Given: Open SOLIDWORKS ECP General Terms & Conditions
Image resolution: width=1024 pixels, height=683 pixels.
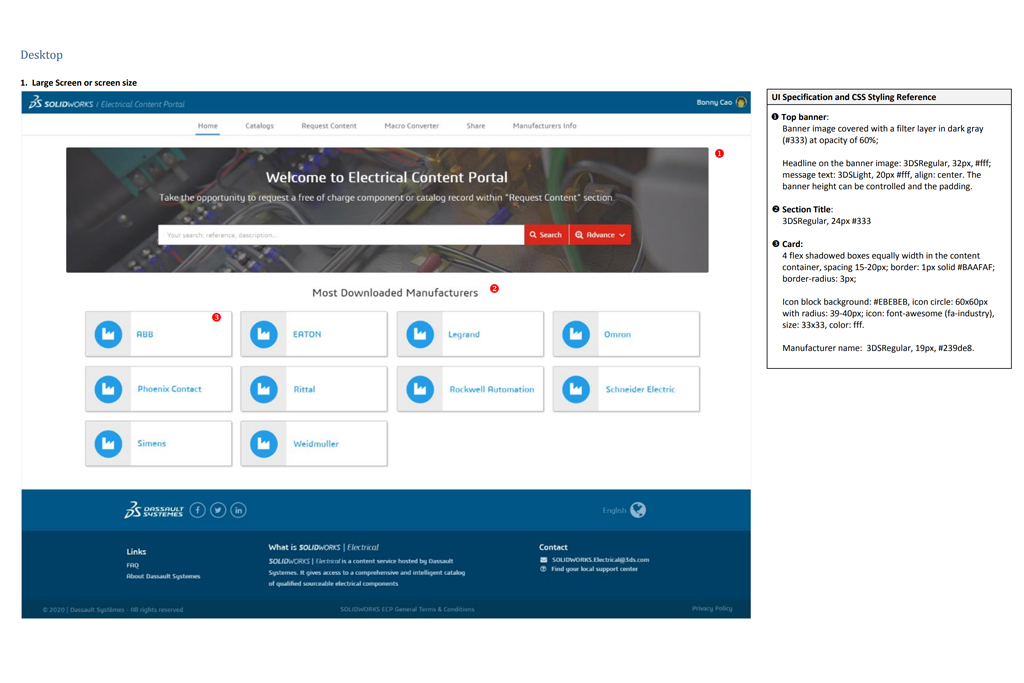Looking at the screenshot, I should click(x=407, y=609).
